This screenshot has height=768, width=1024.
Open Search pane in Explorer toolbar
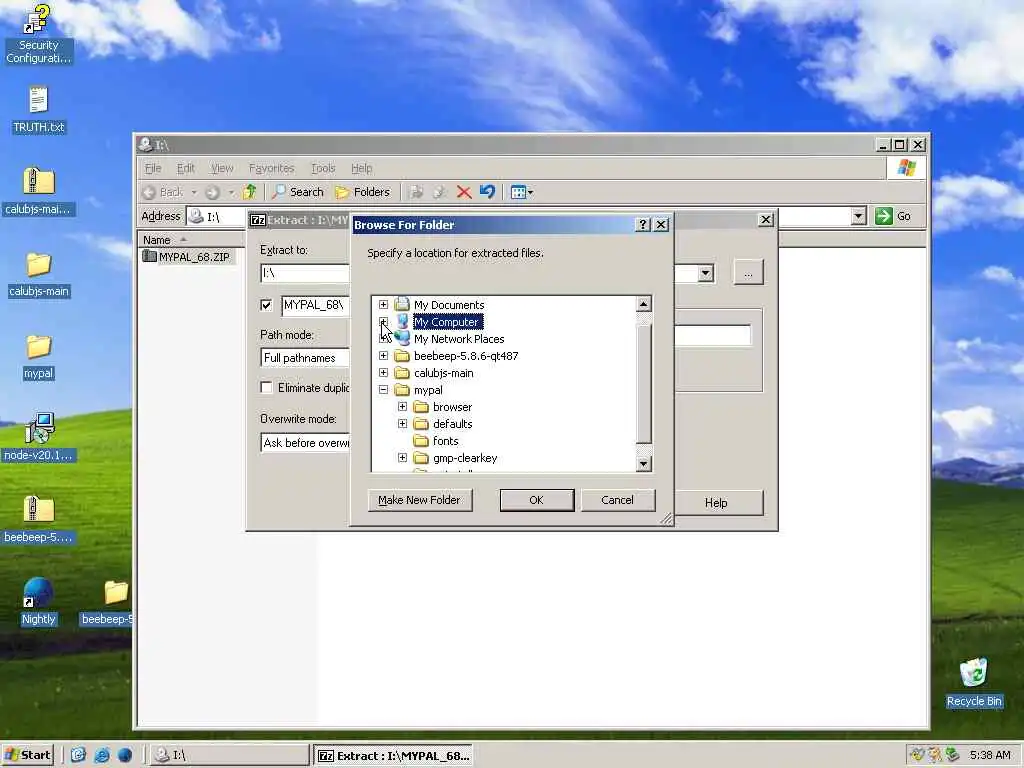(x=298, y=192)
